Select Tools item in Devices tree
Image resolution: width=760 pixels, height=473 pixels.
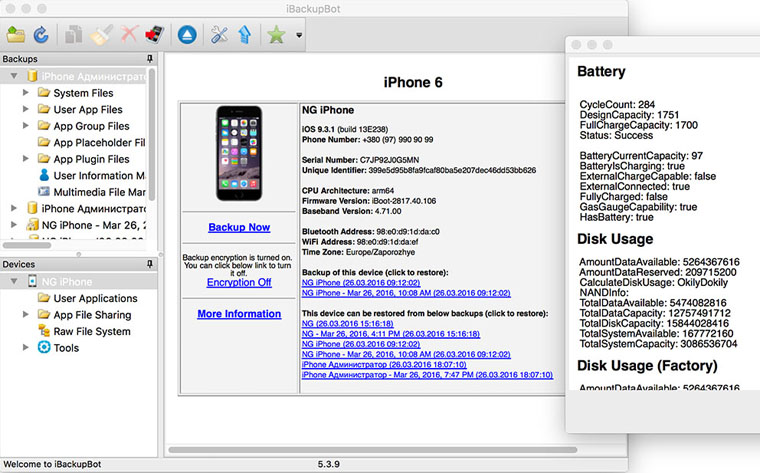(66, 348)
